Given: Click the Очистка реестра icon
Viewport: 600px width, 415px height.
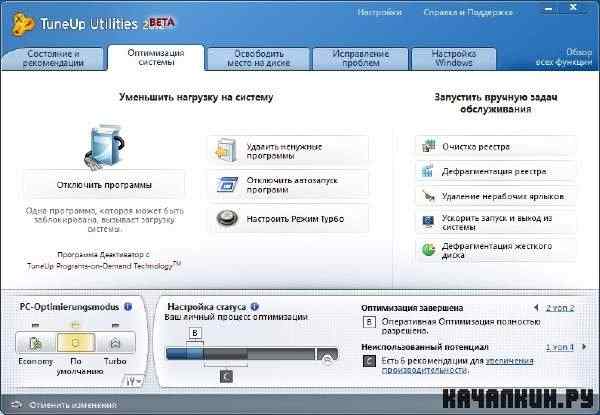Looking at the screenshot, I should point(429,146).
